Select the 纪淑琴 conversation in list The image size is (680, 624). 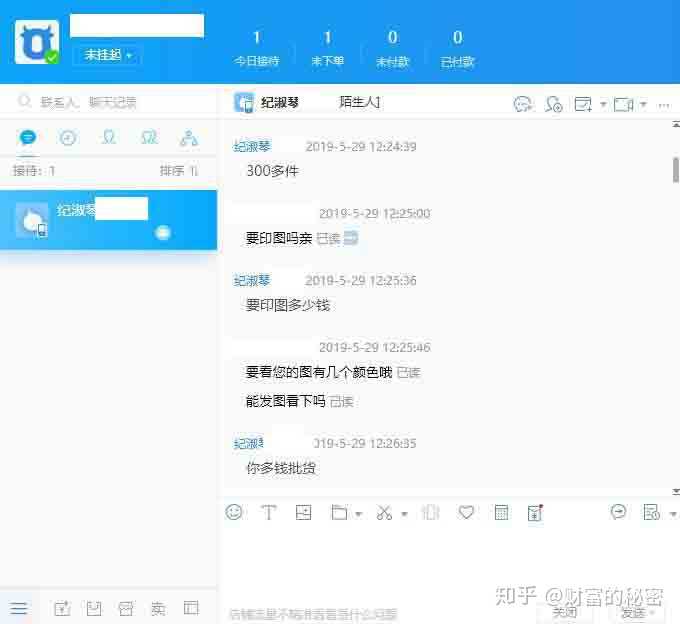[108, 219]
